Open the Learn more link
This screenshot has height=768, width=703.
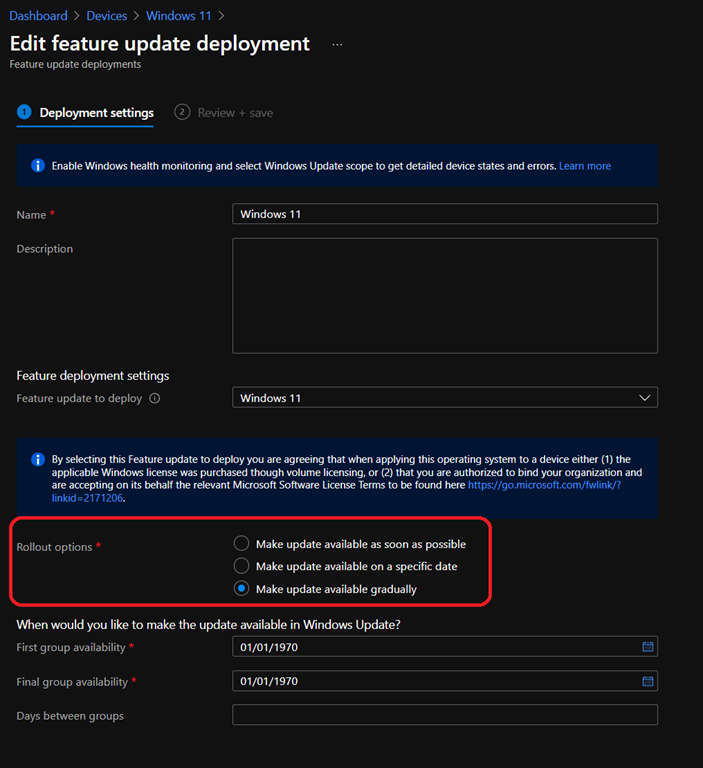(x=585, y=166)
